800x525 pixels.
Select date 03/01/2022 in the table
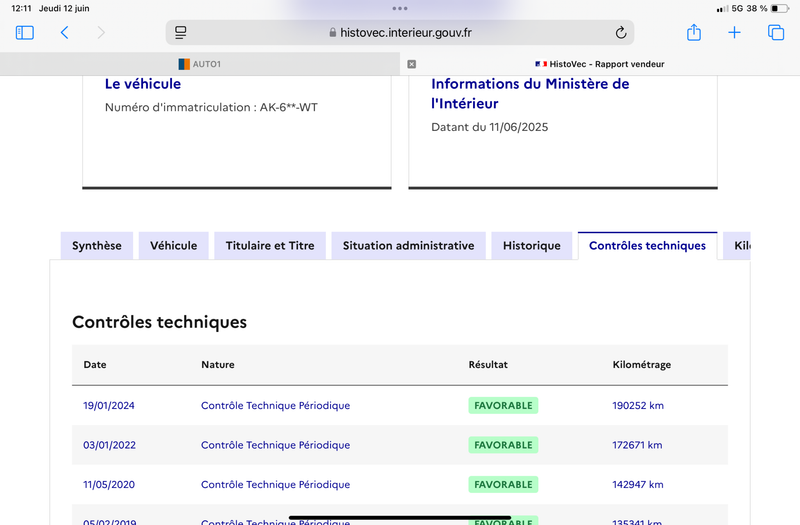110,445
